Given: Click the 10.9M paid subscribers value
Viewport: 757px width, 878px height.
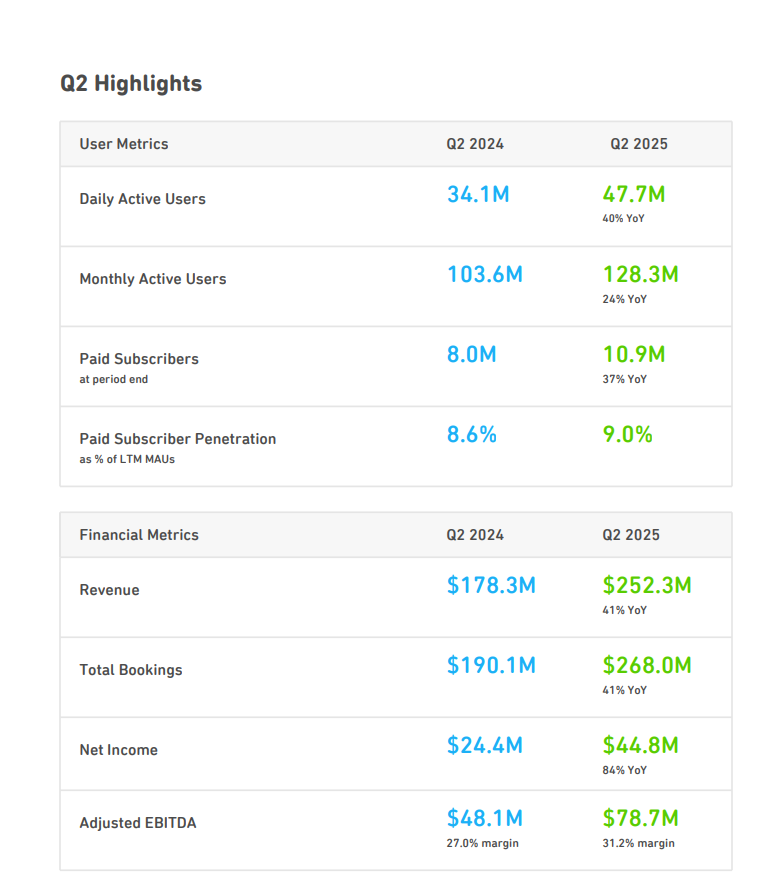Looking at the screenshot, I should pos(634,354).
